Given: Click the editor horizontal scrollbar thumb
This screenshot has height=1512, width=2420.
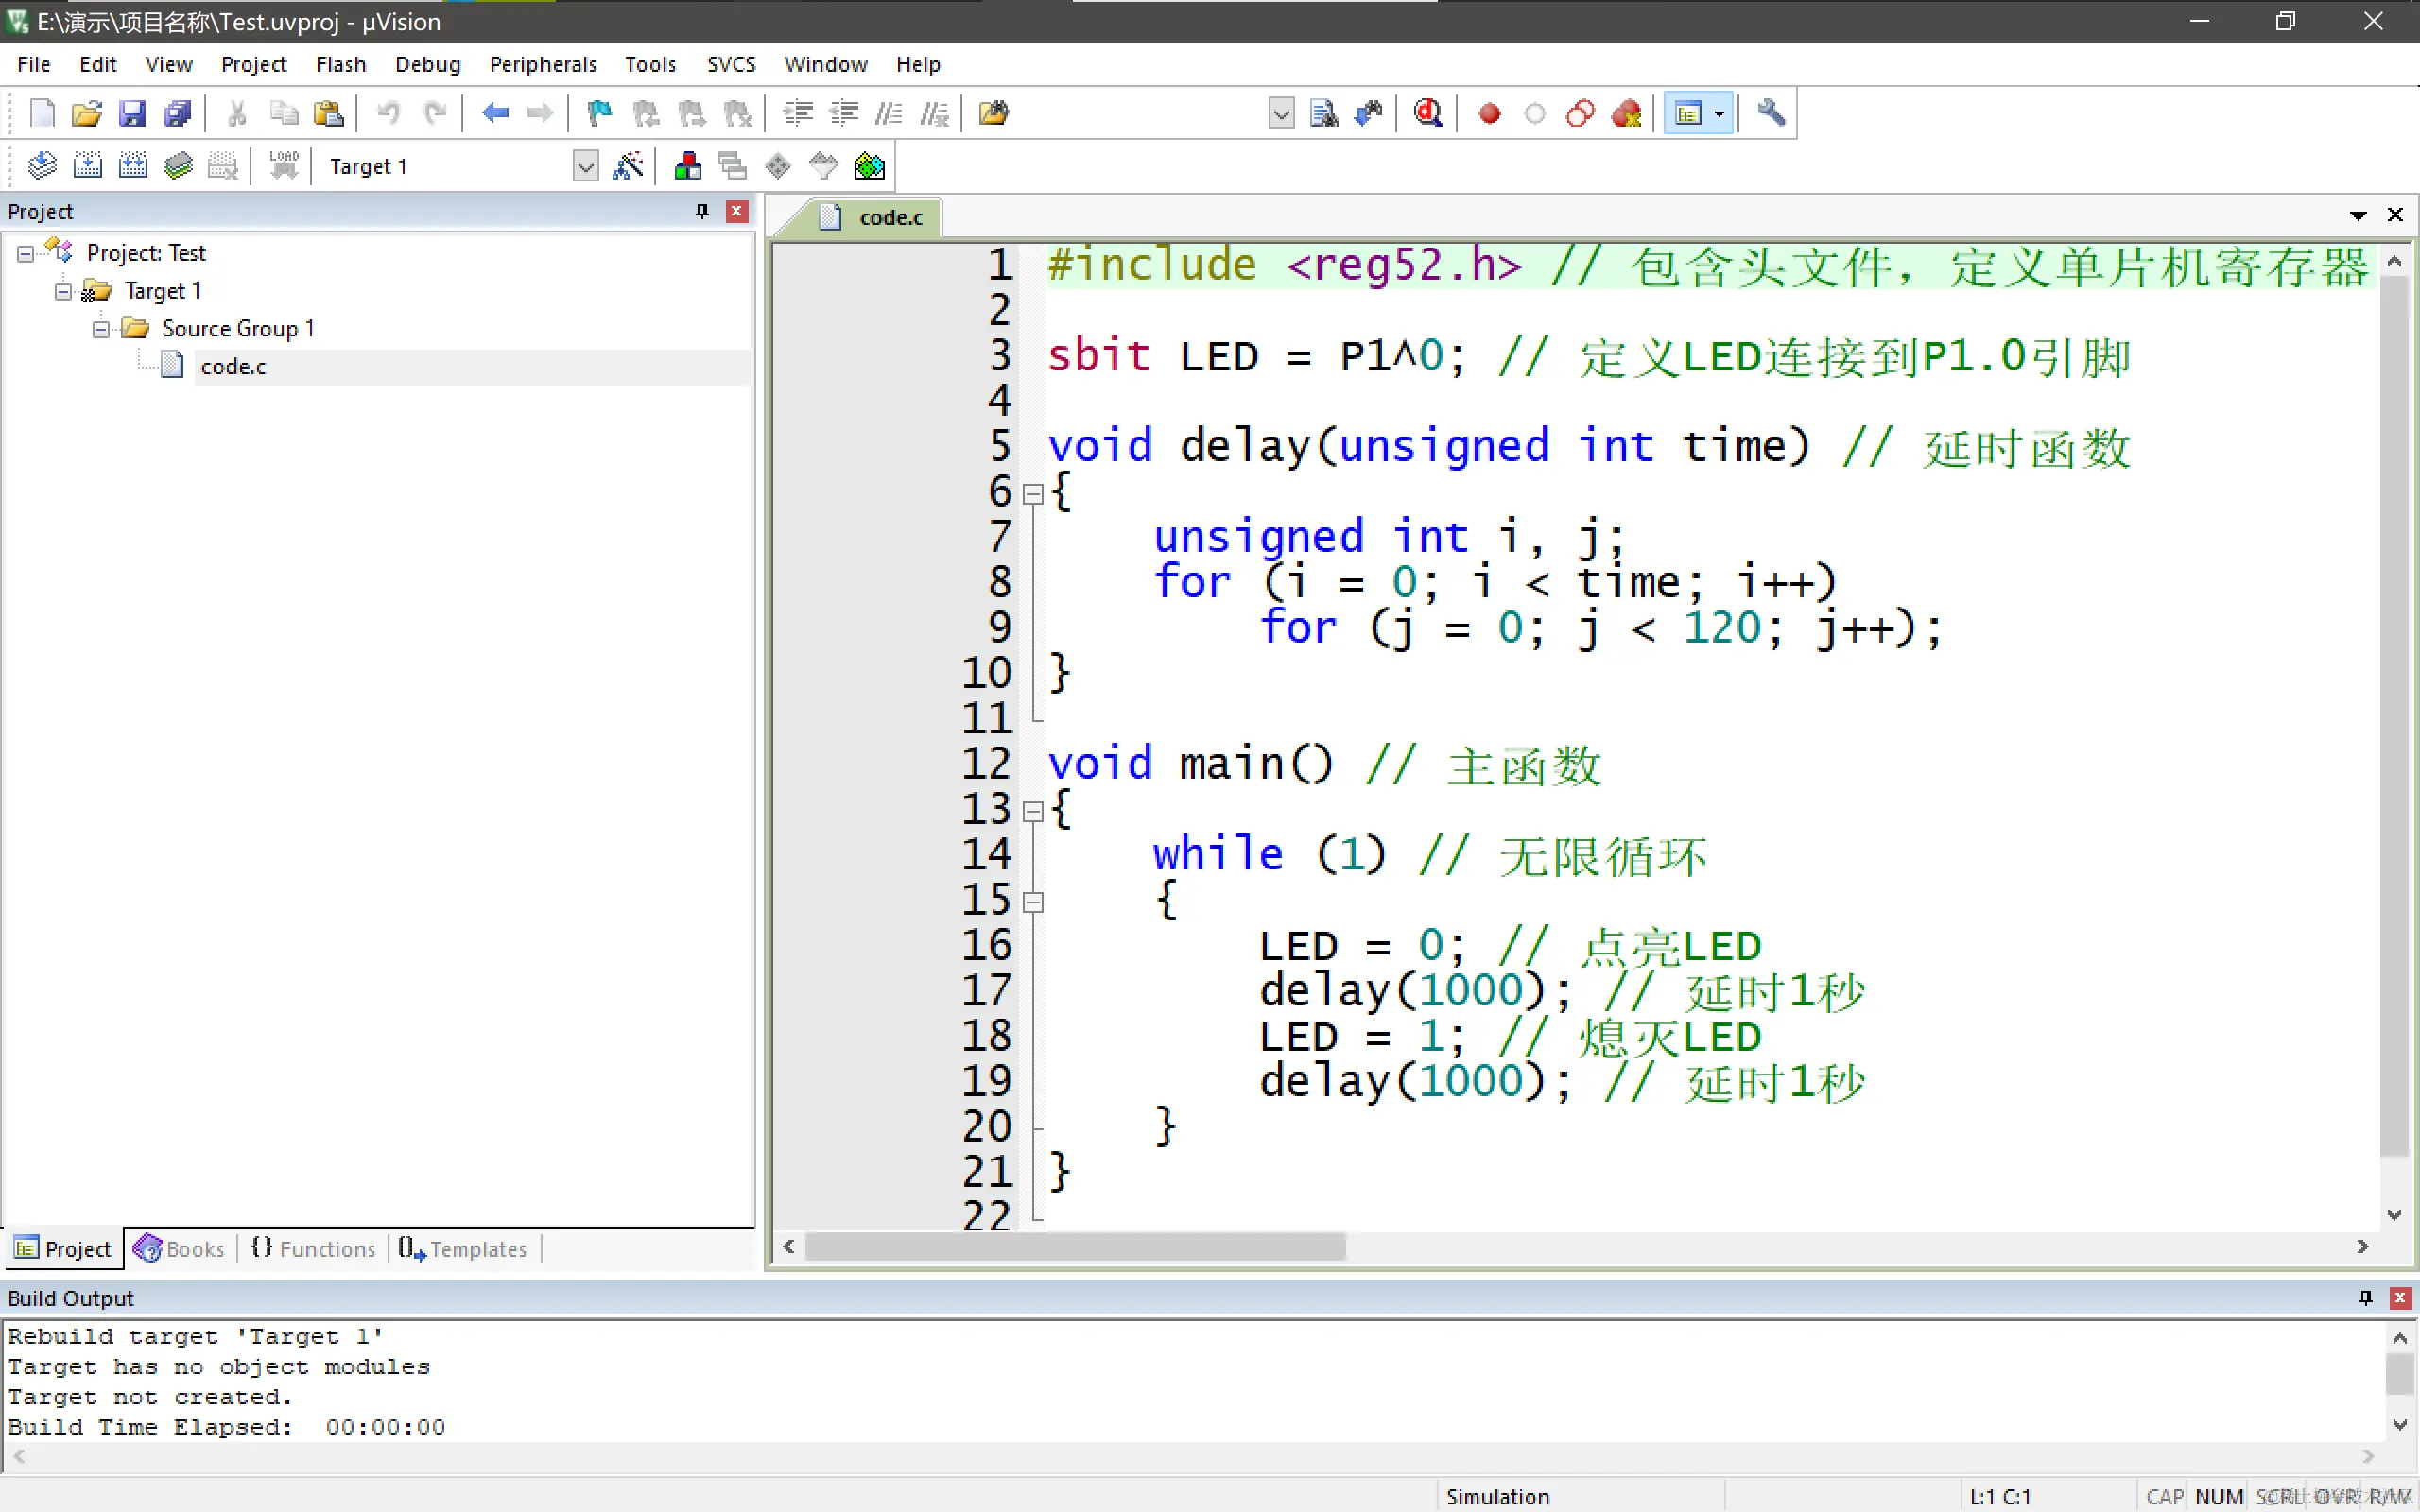Looking at the screenshot, I should pos(1075,1247).
